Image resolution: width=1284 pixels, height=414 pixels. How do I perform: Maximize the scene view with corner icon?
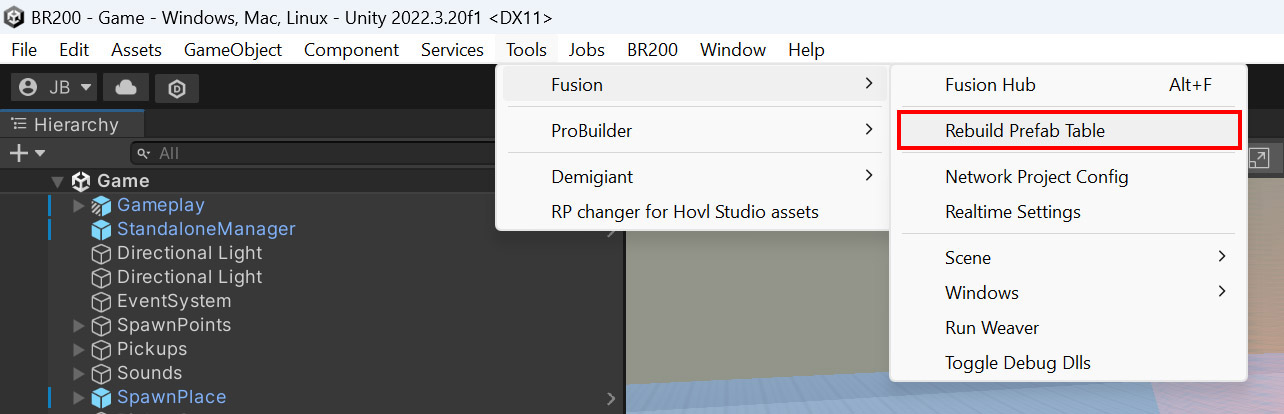click(1259, 158)
